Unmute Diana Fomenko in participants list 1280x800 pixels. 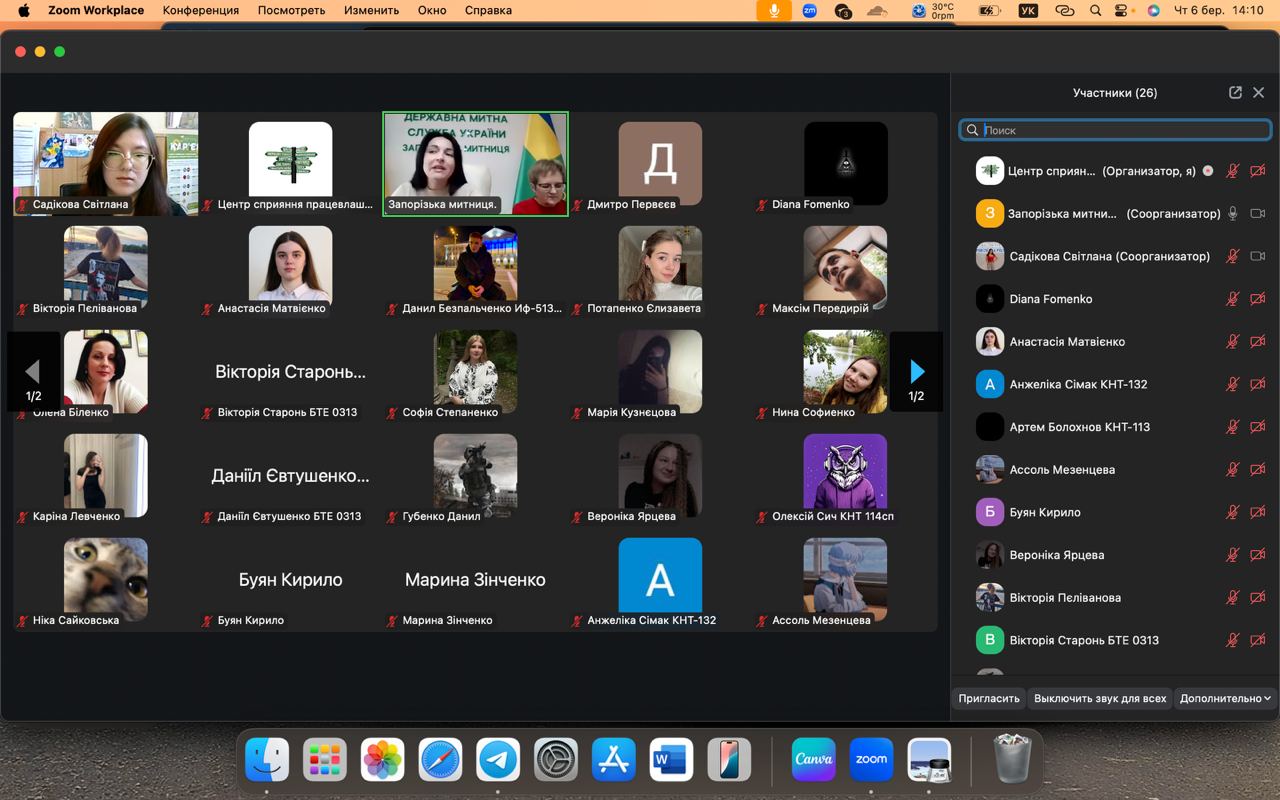click(x=1233, y=299)
